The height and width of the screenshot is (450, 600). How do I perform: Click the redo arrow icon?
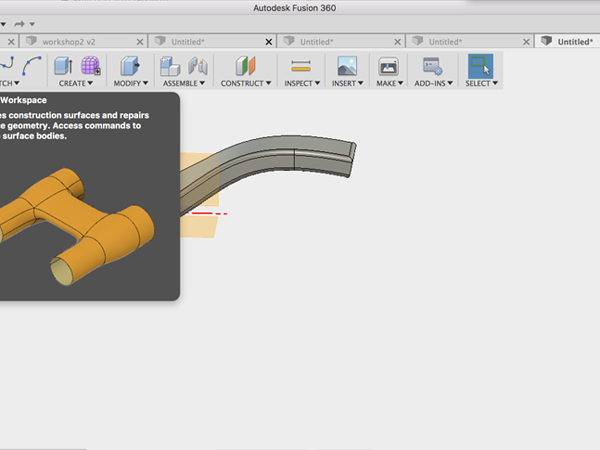[x=19, y=24]
